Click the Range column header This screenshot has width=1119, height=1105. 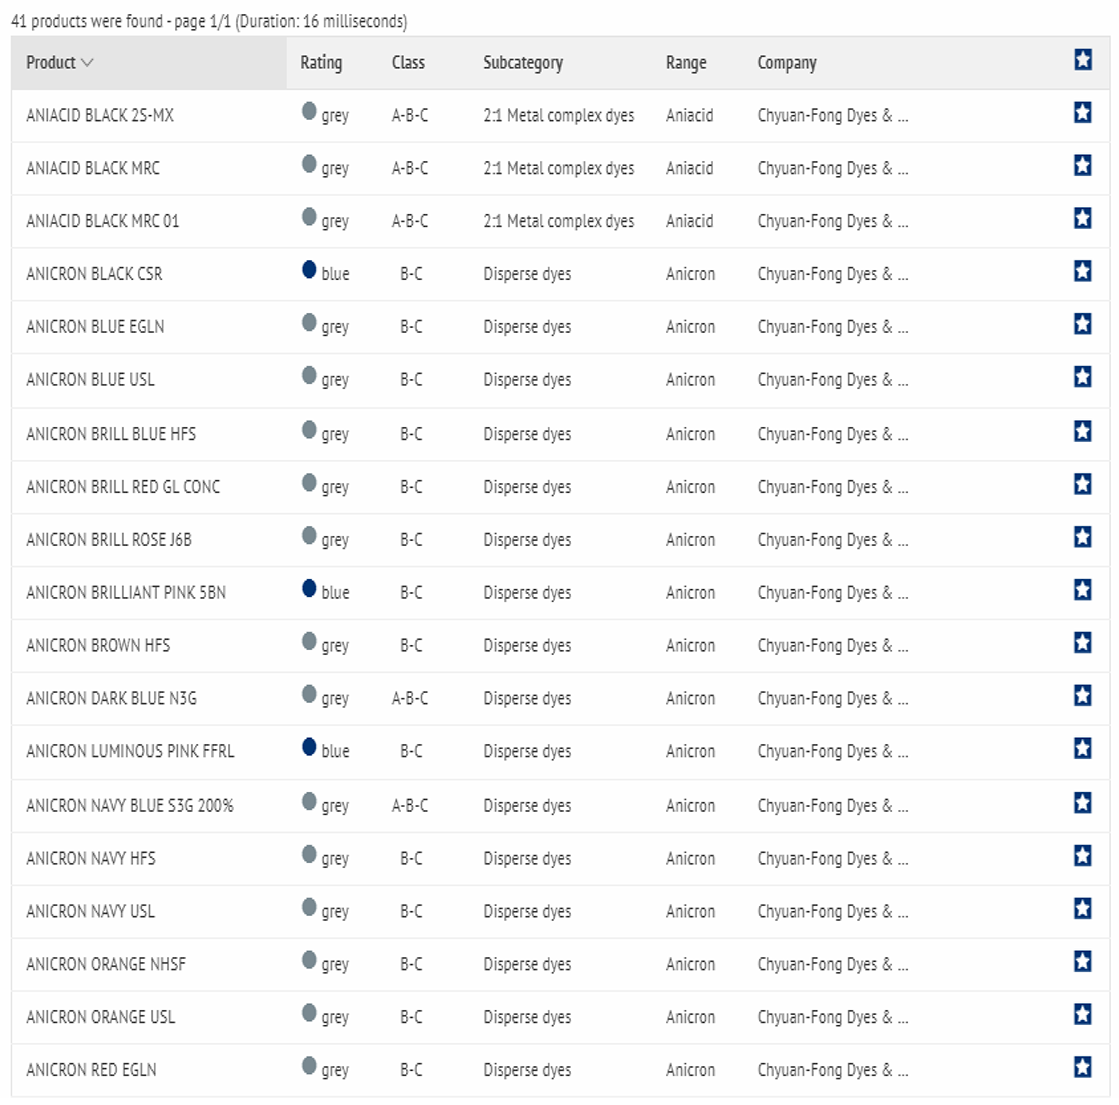(x=686, y=63)
